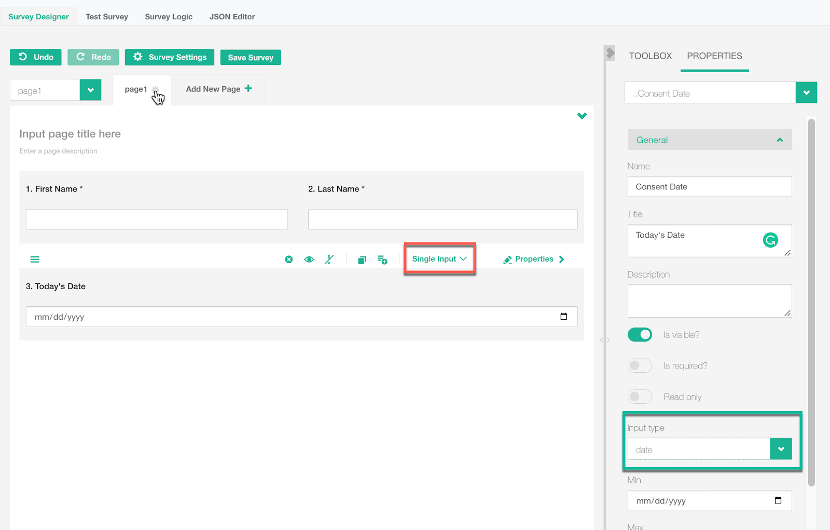The height and width of the screenshot is (530, 830).
Task: Enable the Is required switch
Action: 639,366
